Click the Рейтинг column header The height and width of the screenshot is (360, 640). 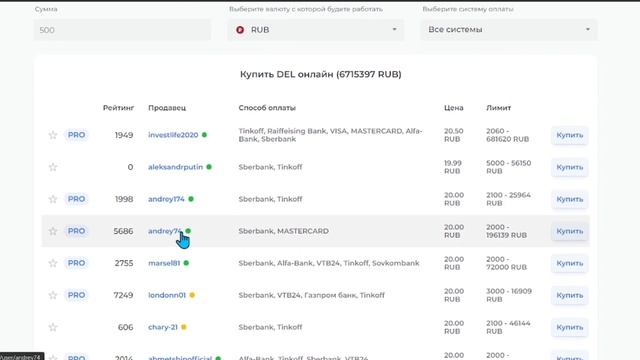pyautogui.click(x=118, y=108)
